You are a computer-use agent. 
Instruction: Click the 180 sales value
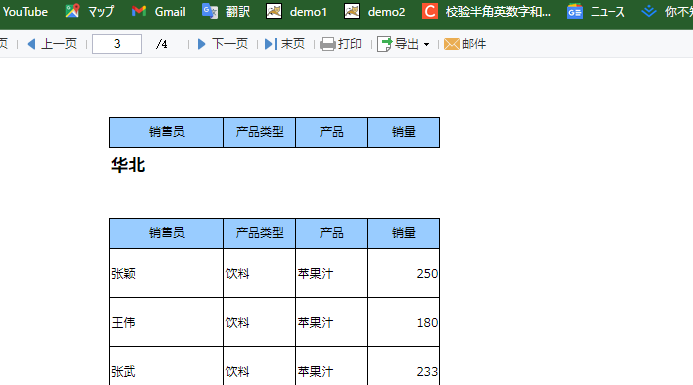click(427, 323)
